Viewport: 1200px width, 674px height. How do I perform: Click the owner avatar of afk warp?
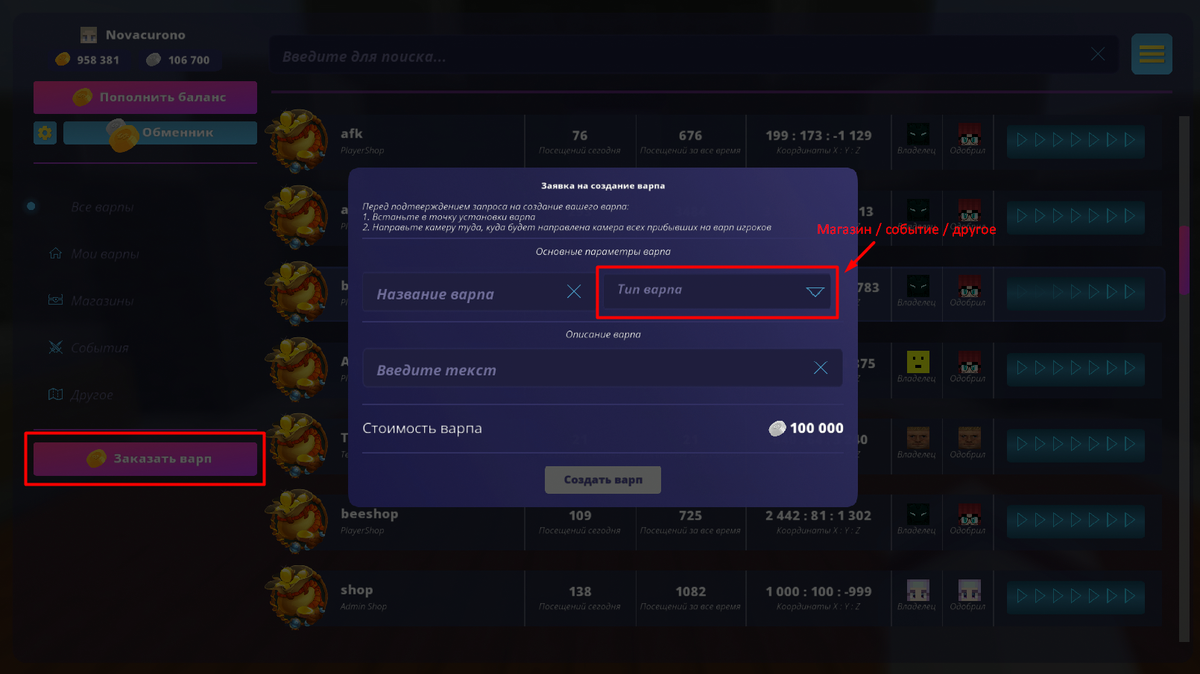click(x=917, y=135)
